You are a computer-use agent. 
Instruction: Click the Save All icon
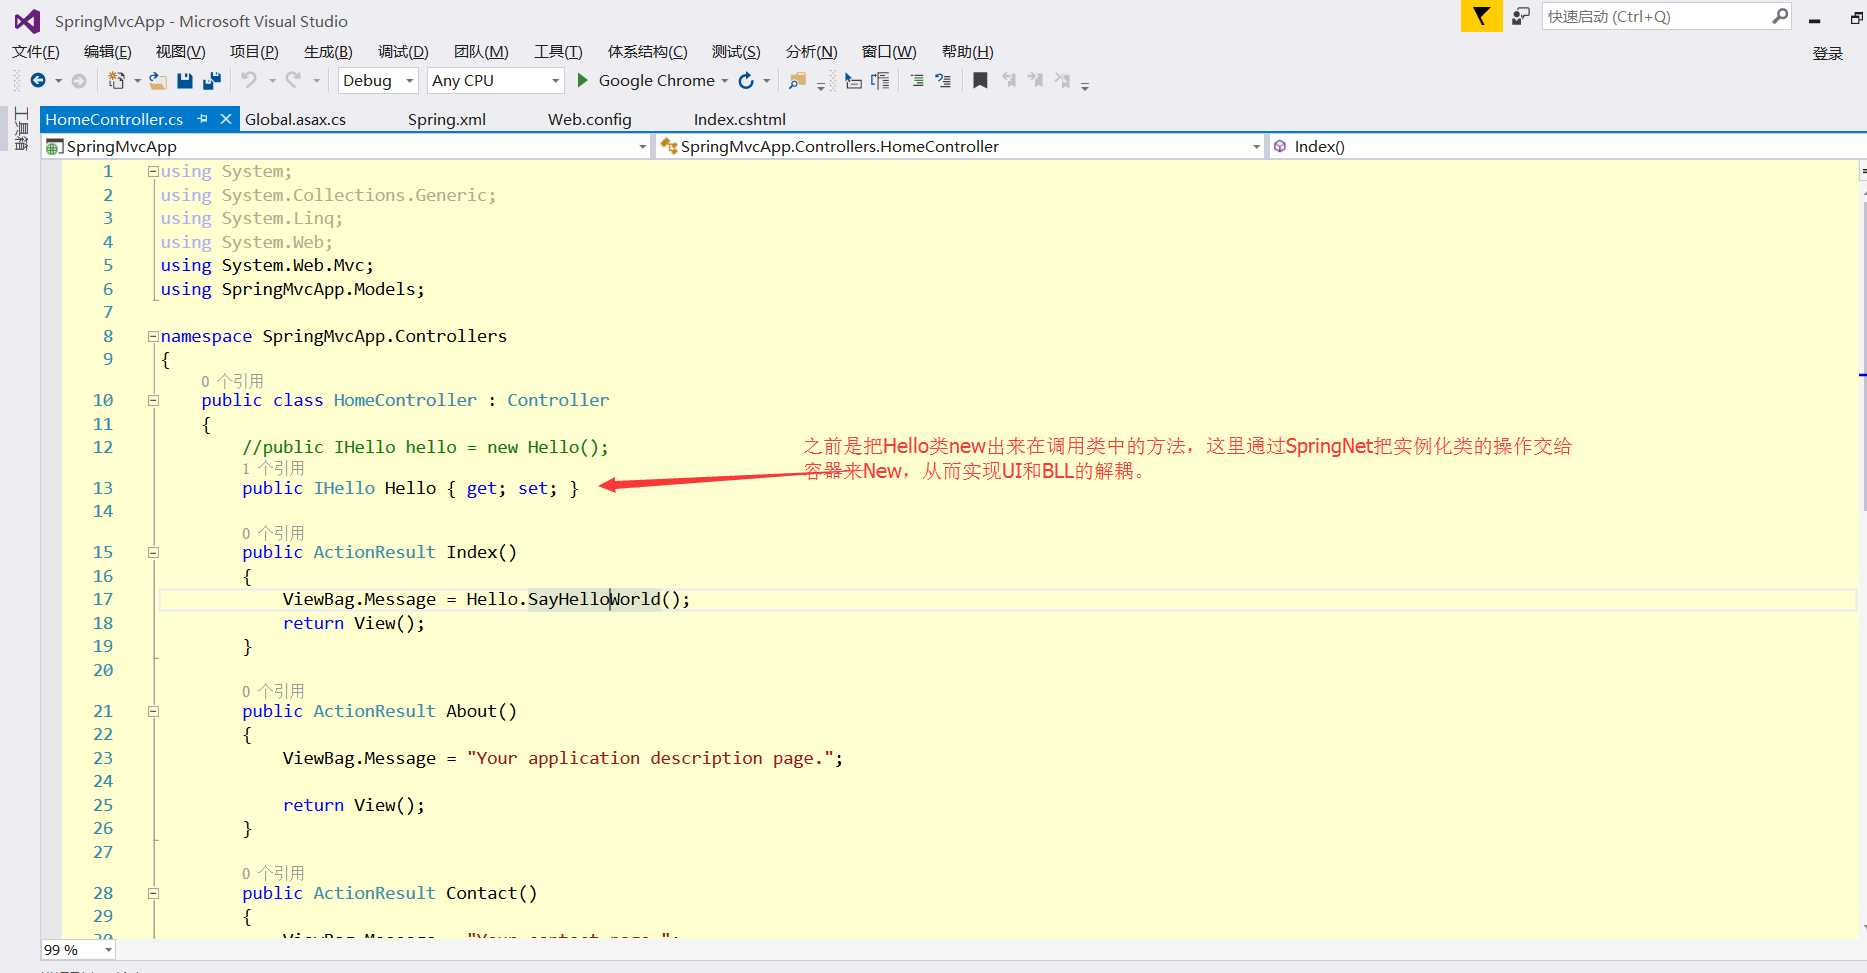click(212, 80)
